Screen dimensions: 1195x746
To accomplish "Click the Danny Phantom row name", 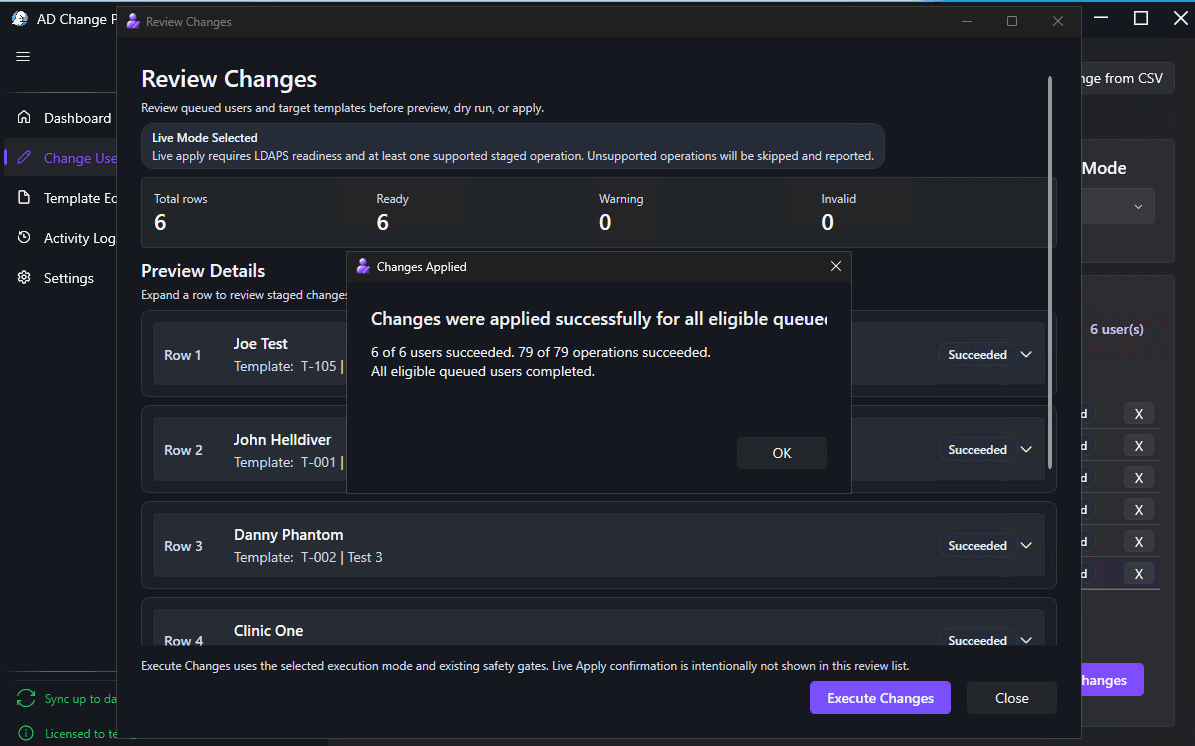I will [x=288, y=535].
